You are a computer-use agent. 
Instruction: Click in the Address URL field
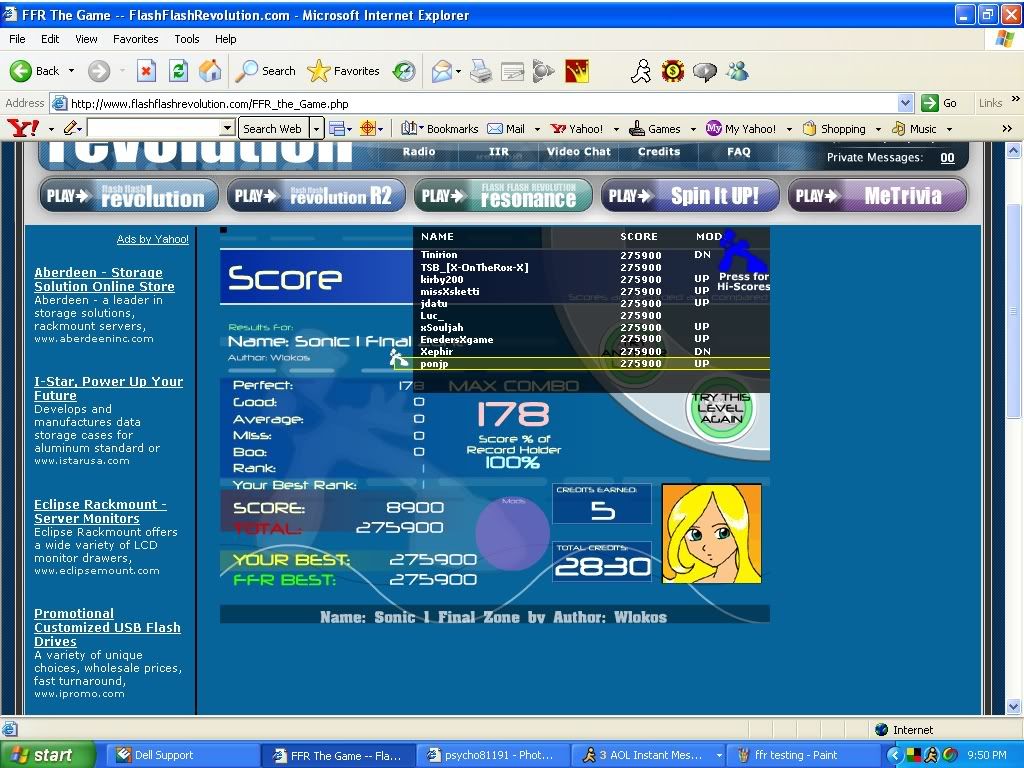[x=480, y=103]
